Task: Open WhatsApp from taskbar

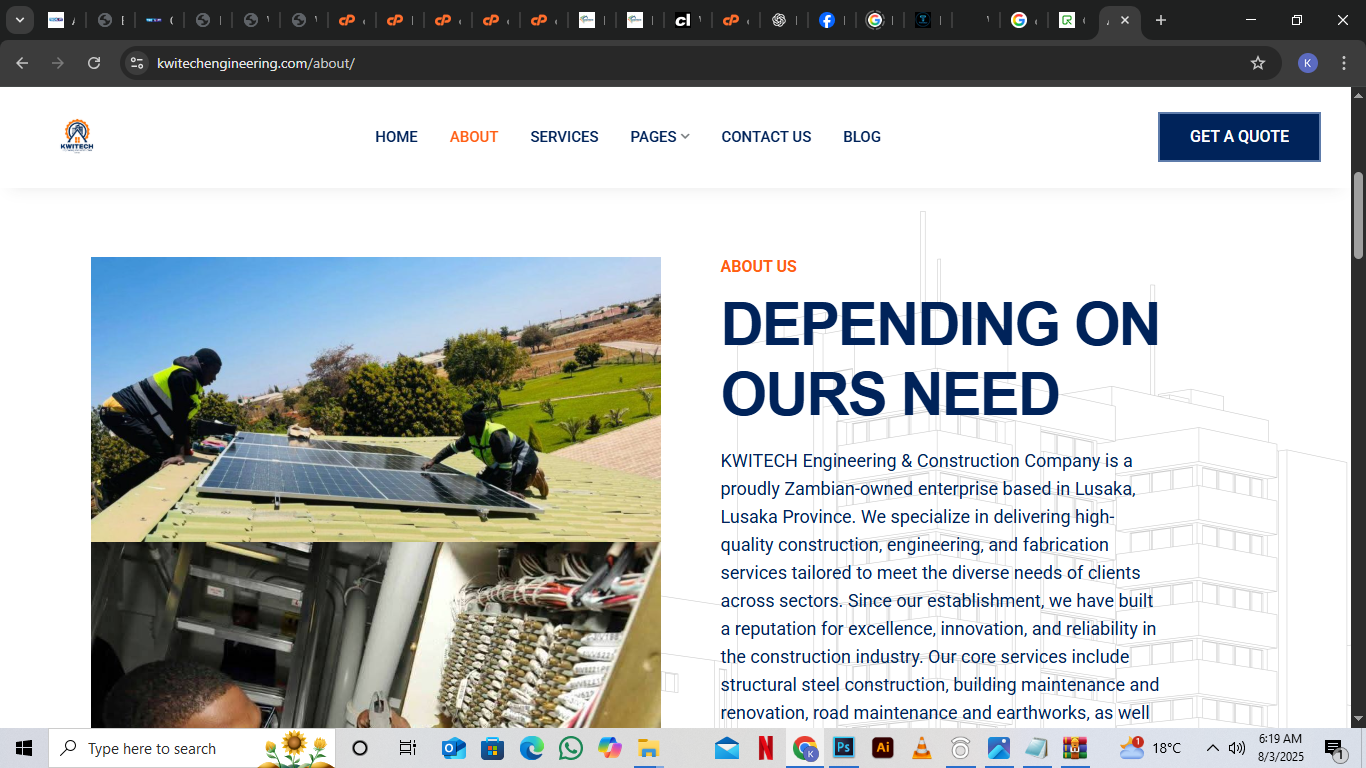Action: point(570,748)
